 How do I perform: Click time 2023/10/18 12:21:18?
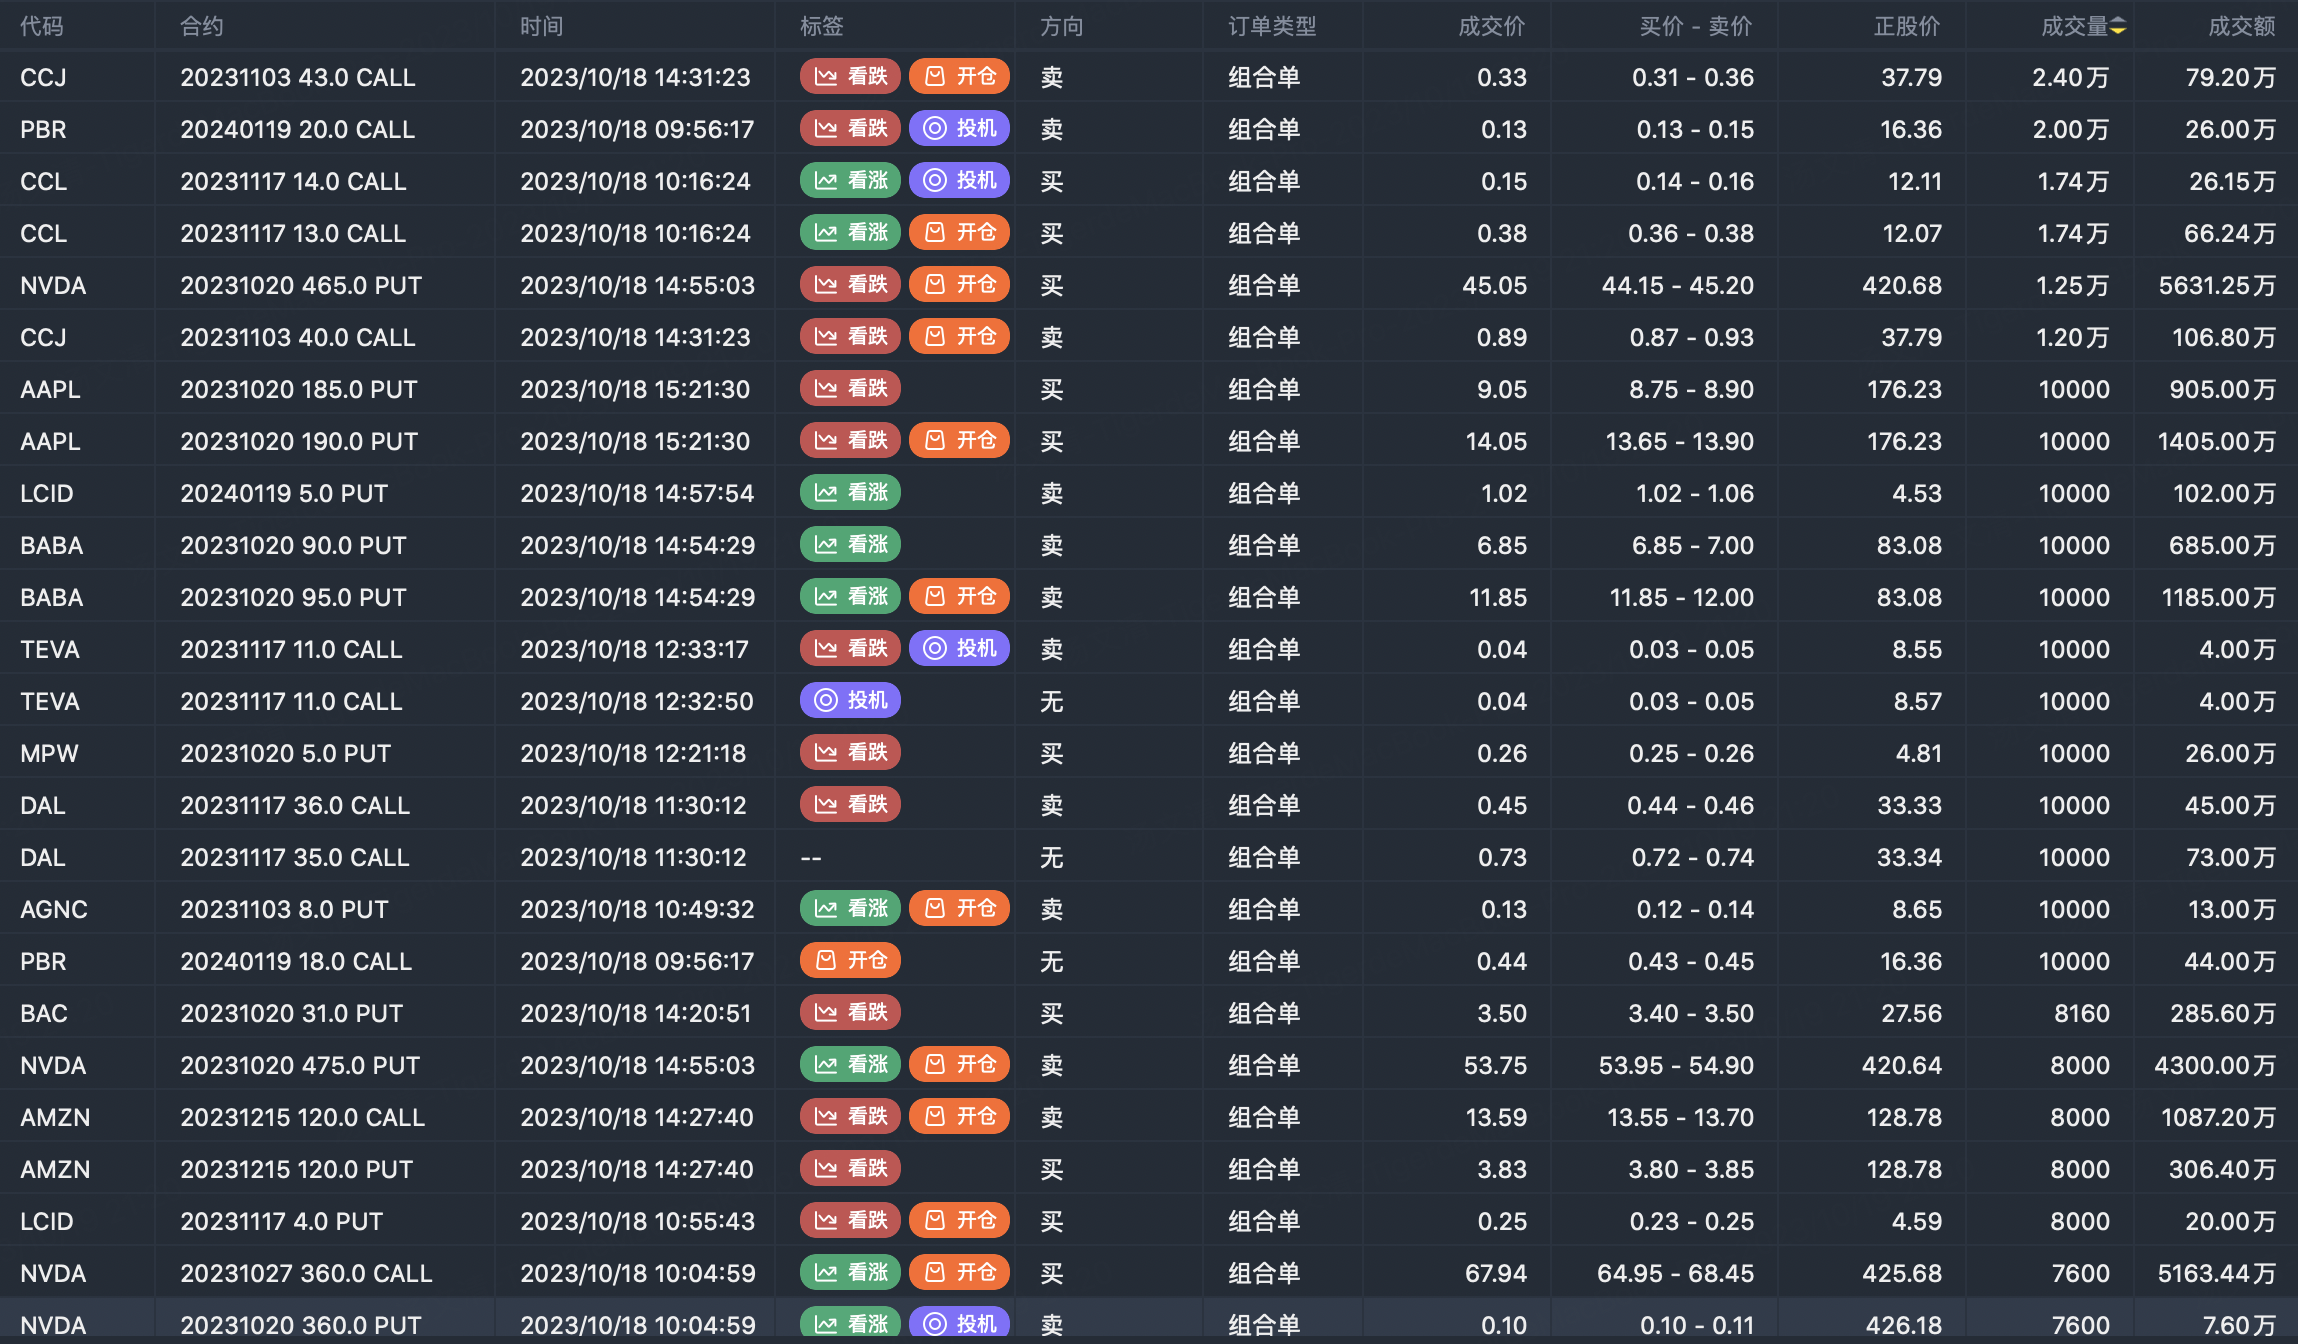[633, 753]
